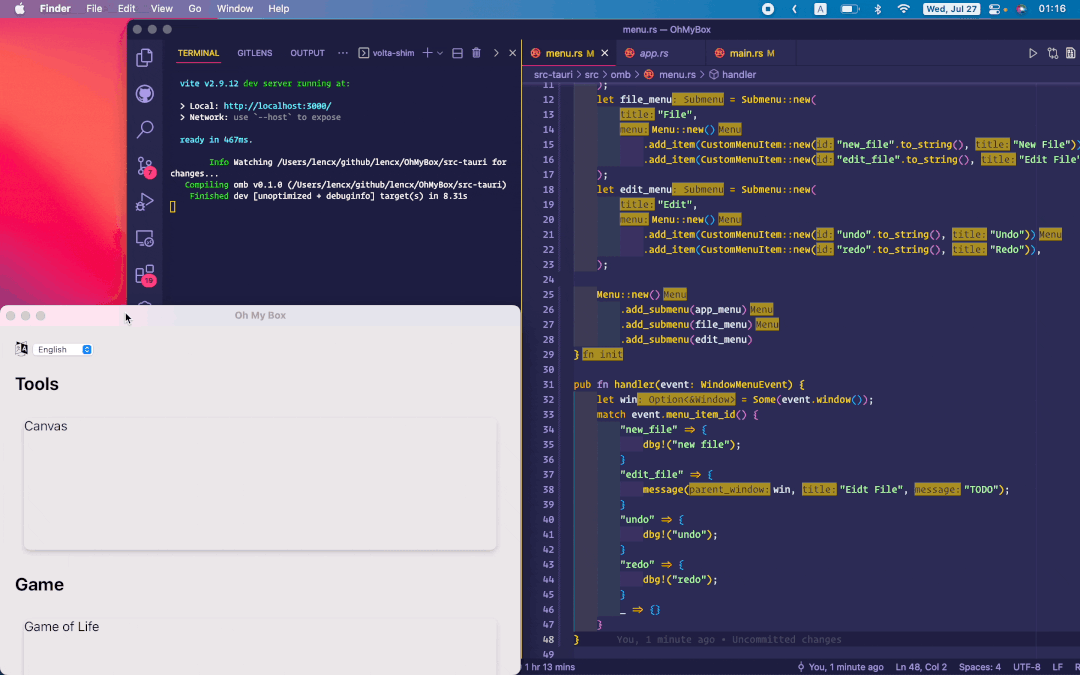Open the main.rs editor tab
The height and width of the screenshot is (675, 1080).
[x=745, y=53]
